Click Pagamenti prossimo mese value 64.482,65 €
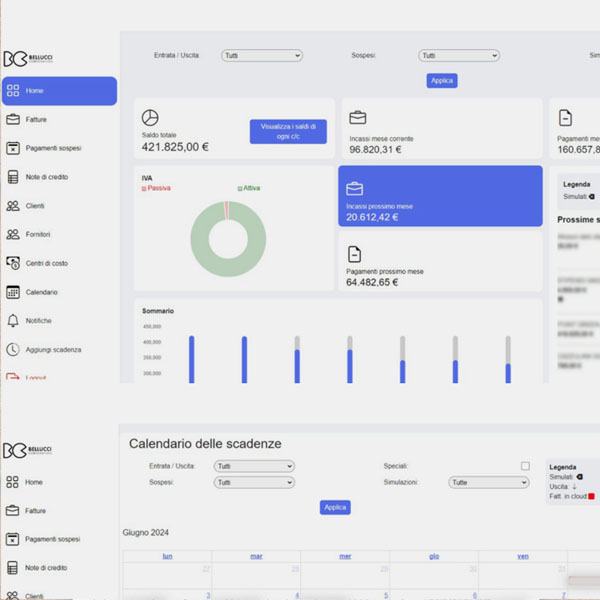Image resolution: width=600 pixels, height=600 pixels. point(372,282)
